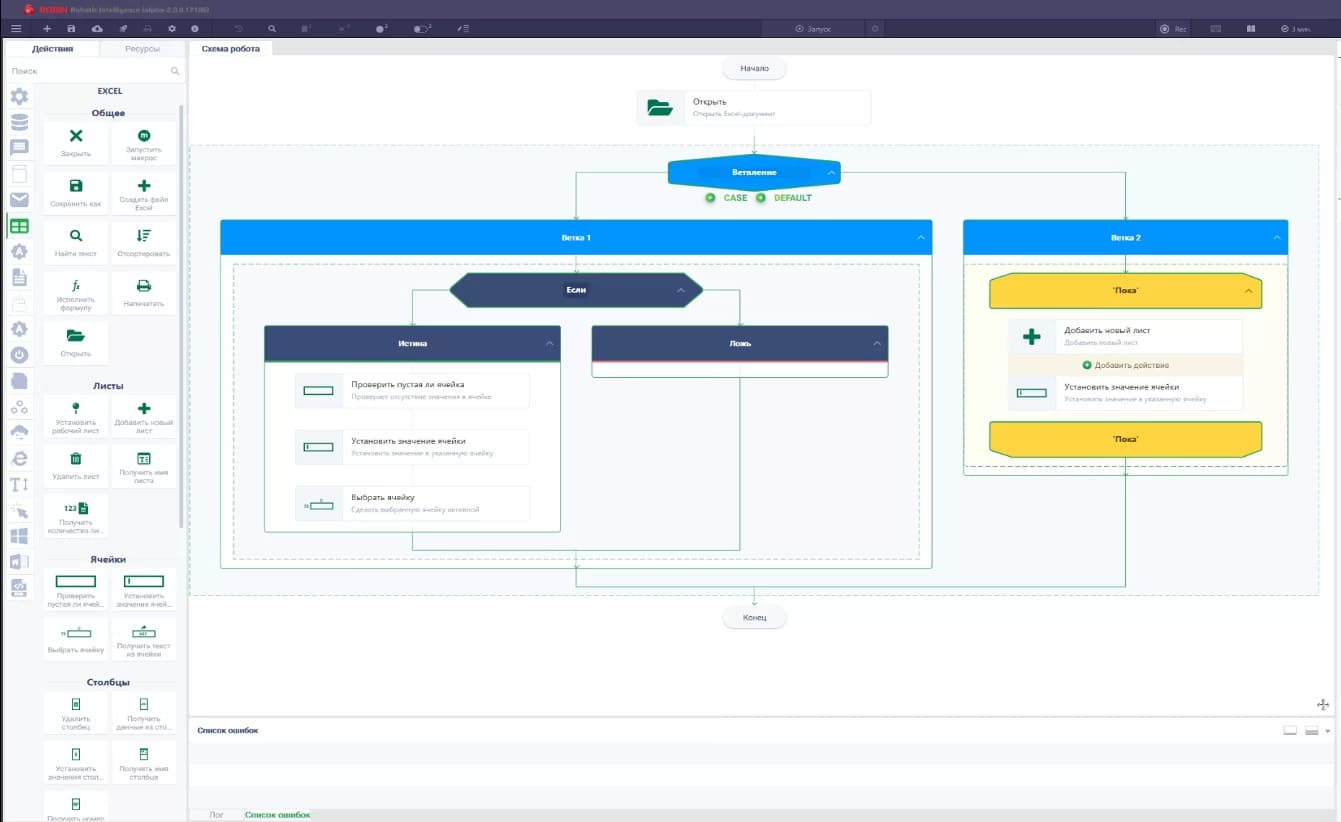The image size is (1341, 822).
Task: Collapse the 'Ветка 1' branch block
Action: (x=921, y=238)
